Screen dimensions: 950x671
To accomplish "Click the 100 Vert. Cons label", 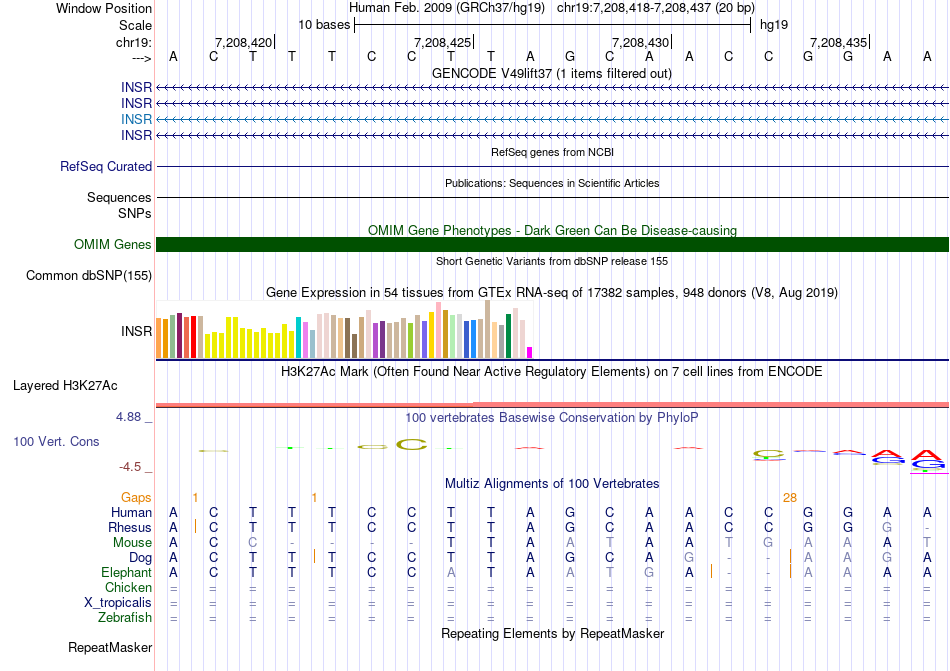I will (56, 441).
